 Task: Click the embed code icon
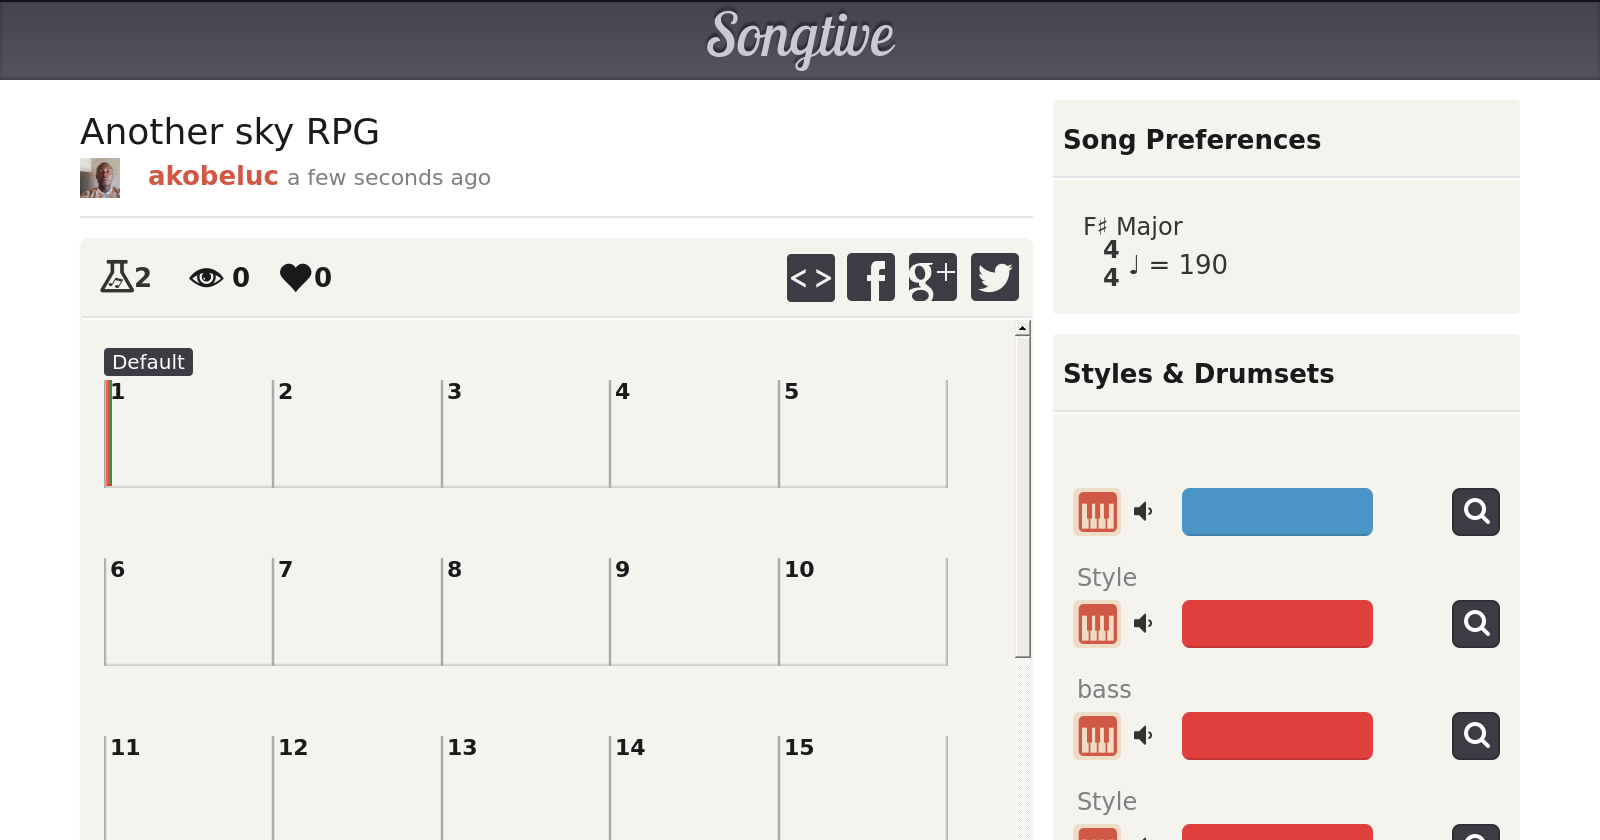click(x=810, y=278)
